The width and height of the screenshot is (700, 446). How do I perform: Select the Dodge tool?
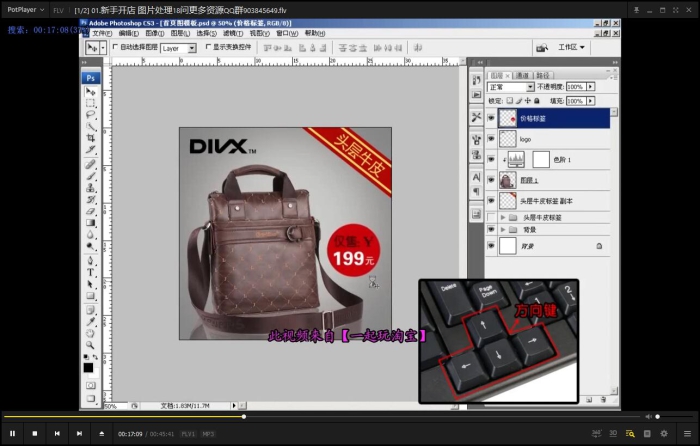click(x=91, y=246)
